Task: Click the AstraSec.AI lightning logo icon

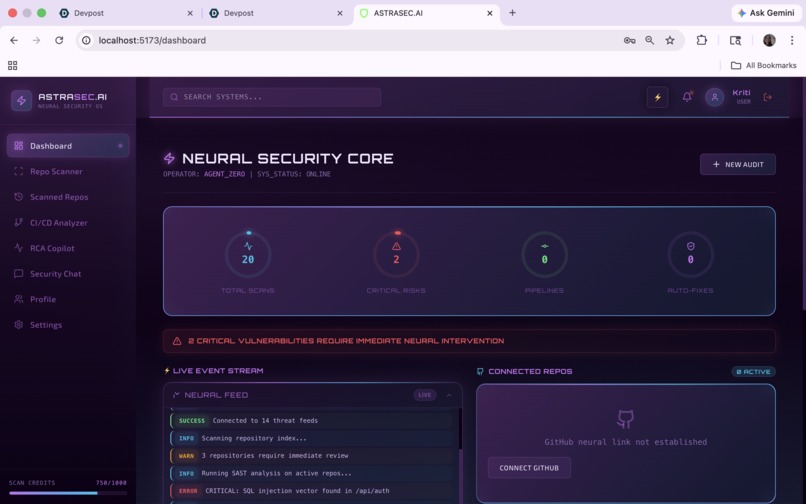Action: click(x=21, y=100)
